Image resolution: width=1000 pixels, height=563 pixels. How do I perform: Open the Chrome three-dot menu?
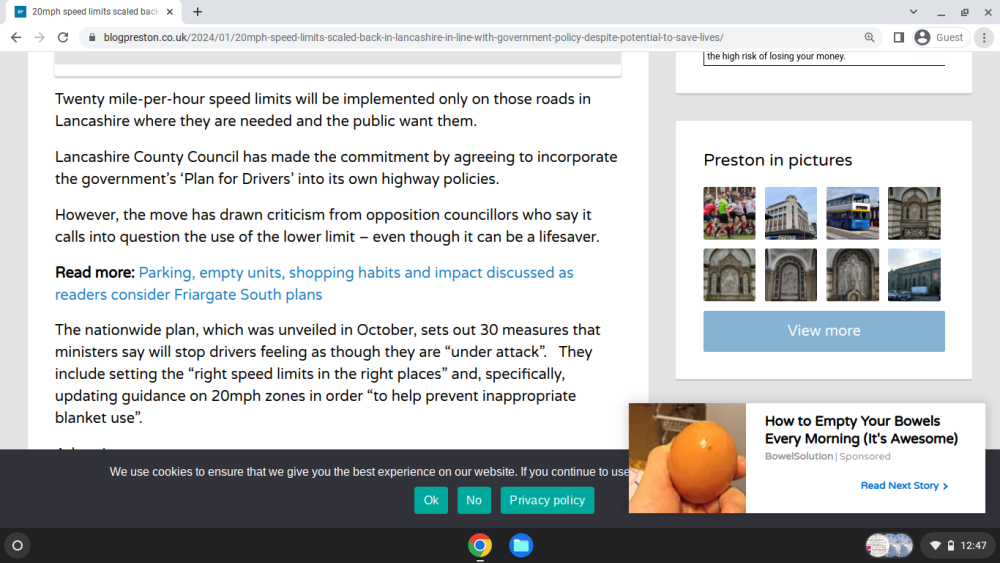[x=984, y=38]
